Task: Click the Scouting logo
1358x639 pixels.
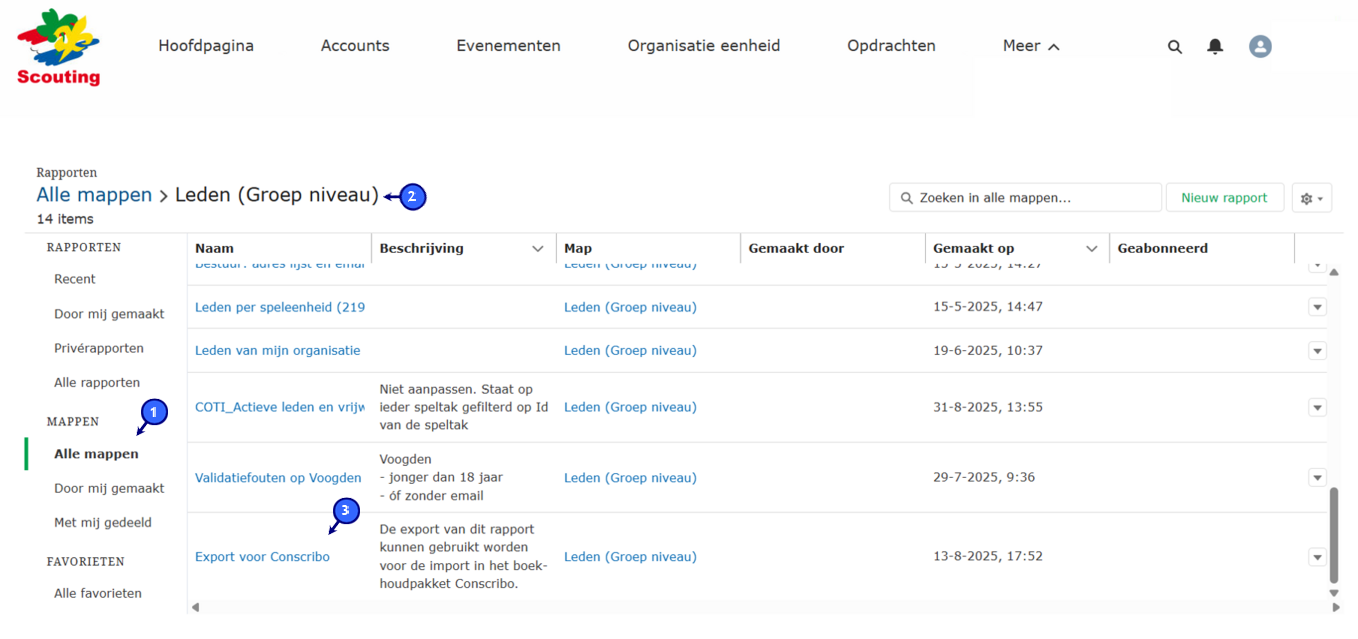Action: (58, 47)
